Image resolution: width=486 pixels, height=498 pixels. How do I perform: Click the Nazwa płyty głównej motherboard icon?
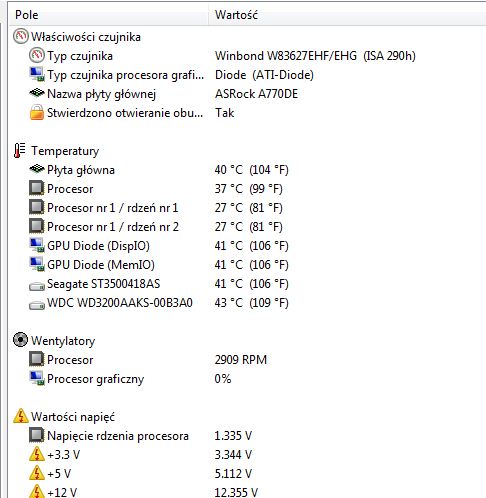[37, 93]
